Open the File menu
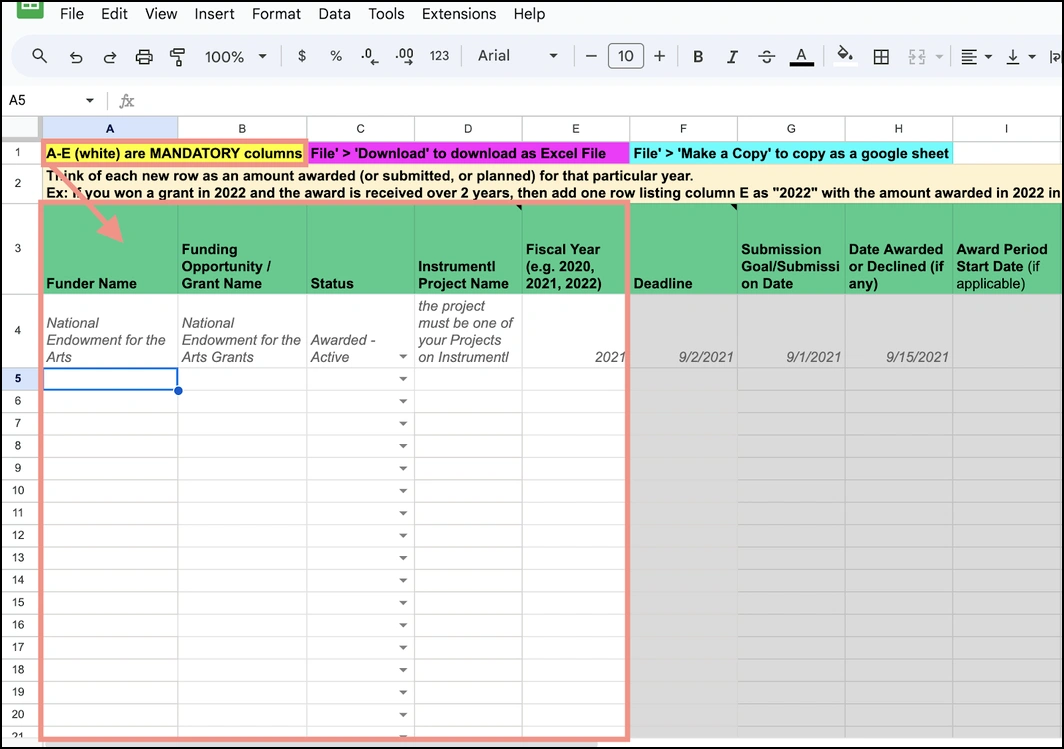Viewport: 1064px width, 749px height. click(72, 14)
